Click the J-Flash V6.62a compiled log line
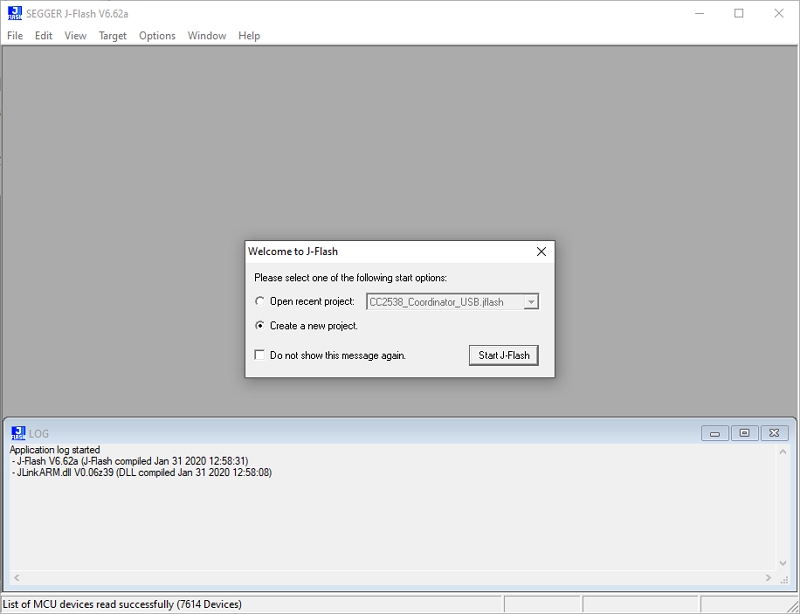 130,461
